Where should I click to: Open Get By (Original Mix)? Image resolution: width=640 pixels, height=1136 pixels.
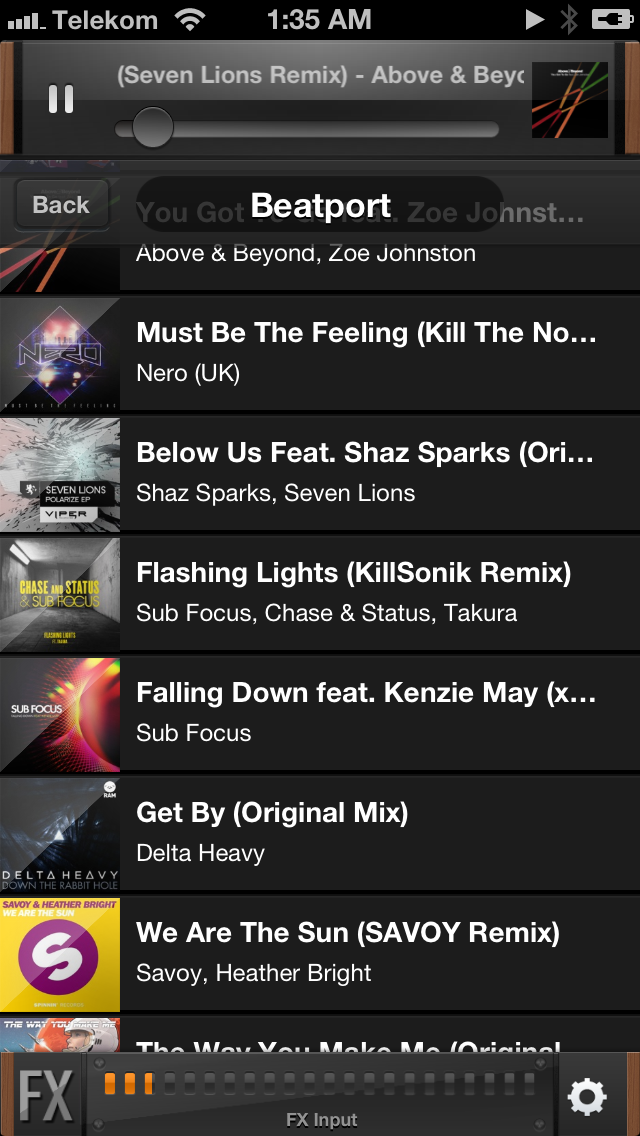[x=272, y=831]
